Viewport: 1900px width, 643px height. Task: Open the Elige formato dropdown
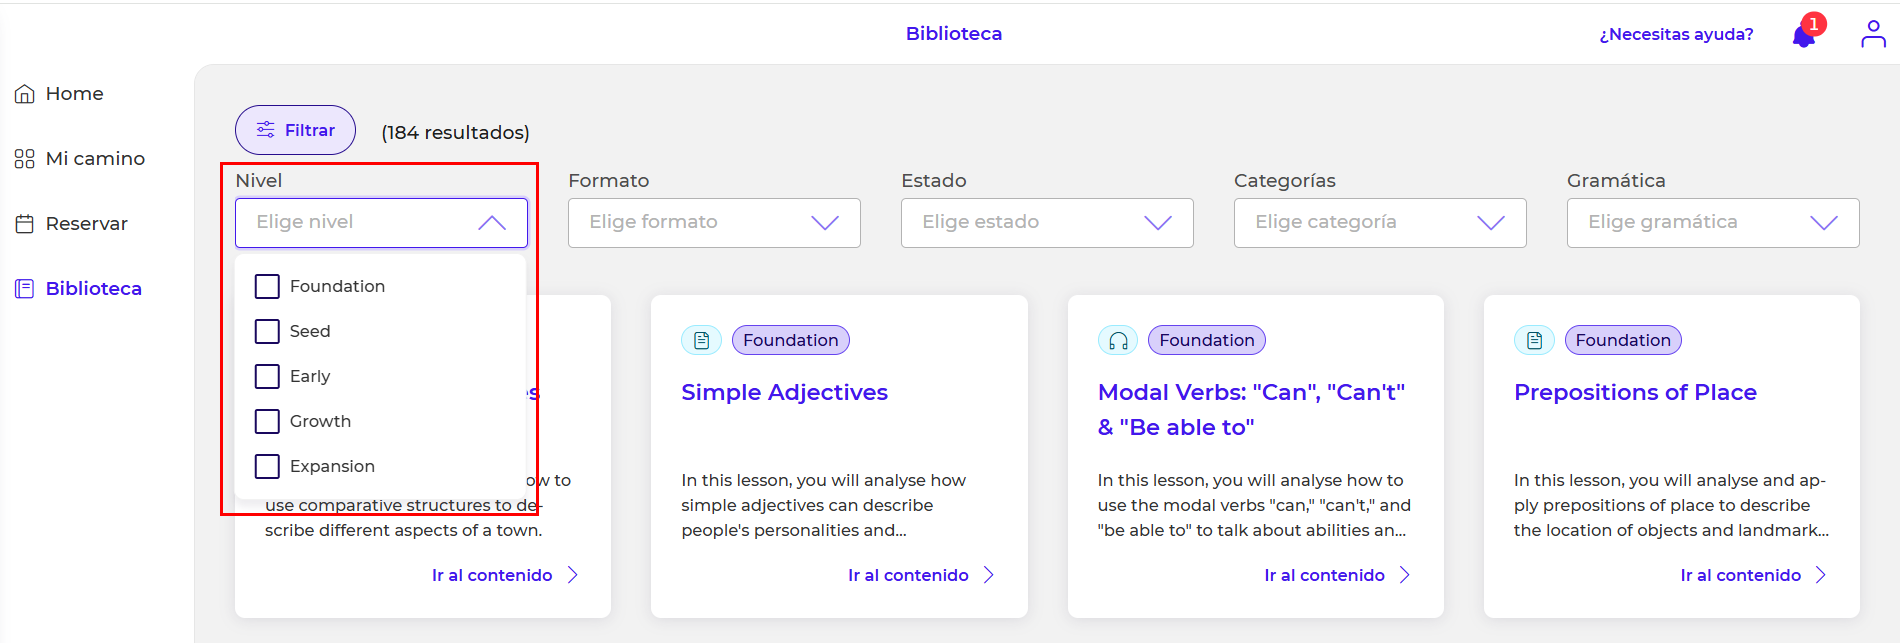(714, 223)
